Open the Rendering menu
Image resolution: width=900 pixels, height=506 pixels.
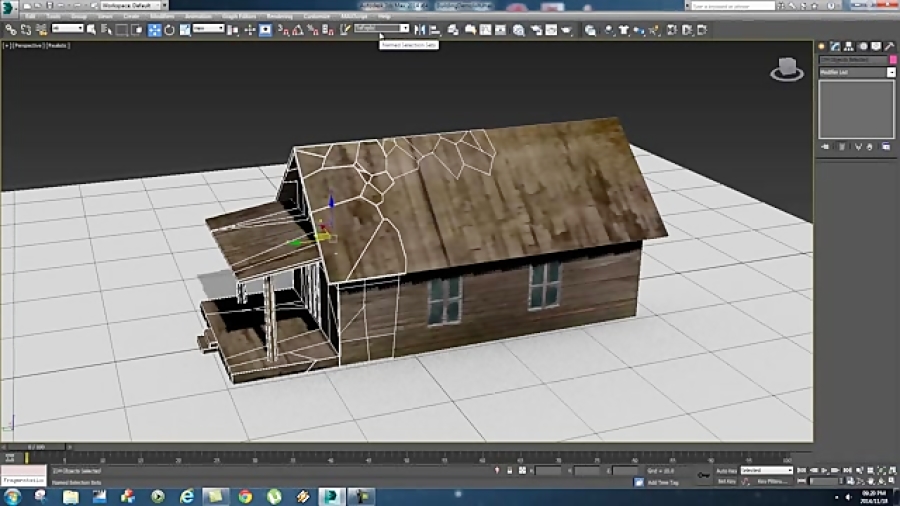280,17
